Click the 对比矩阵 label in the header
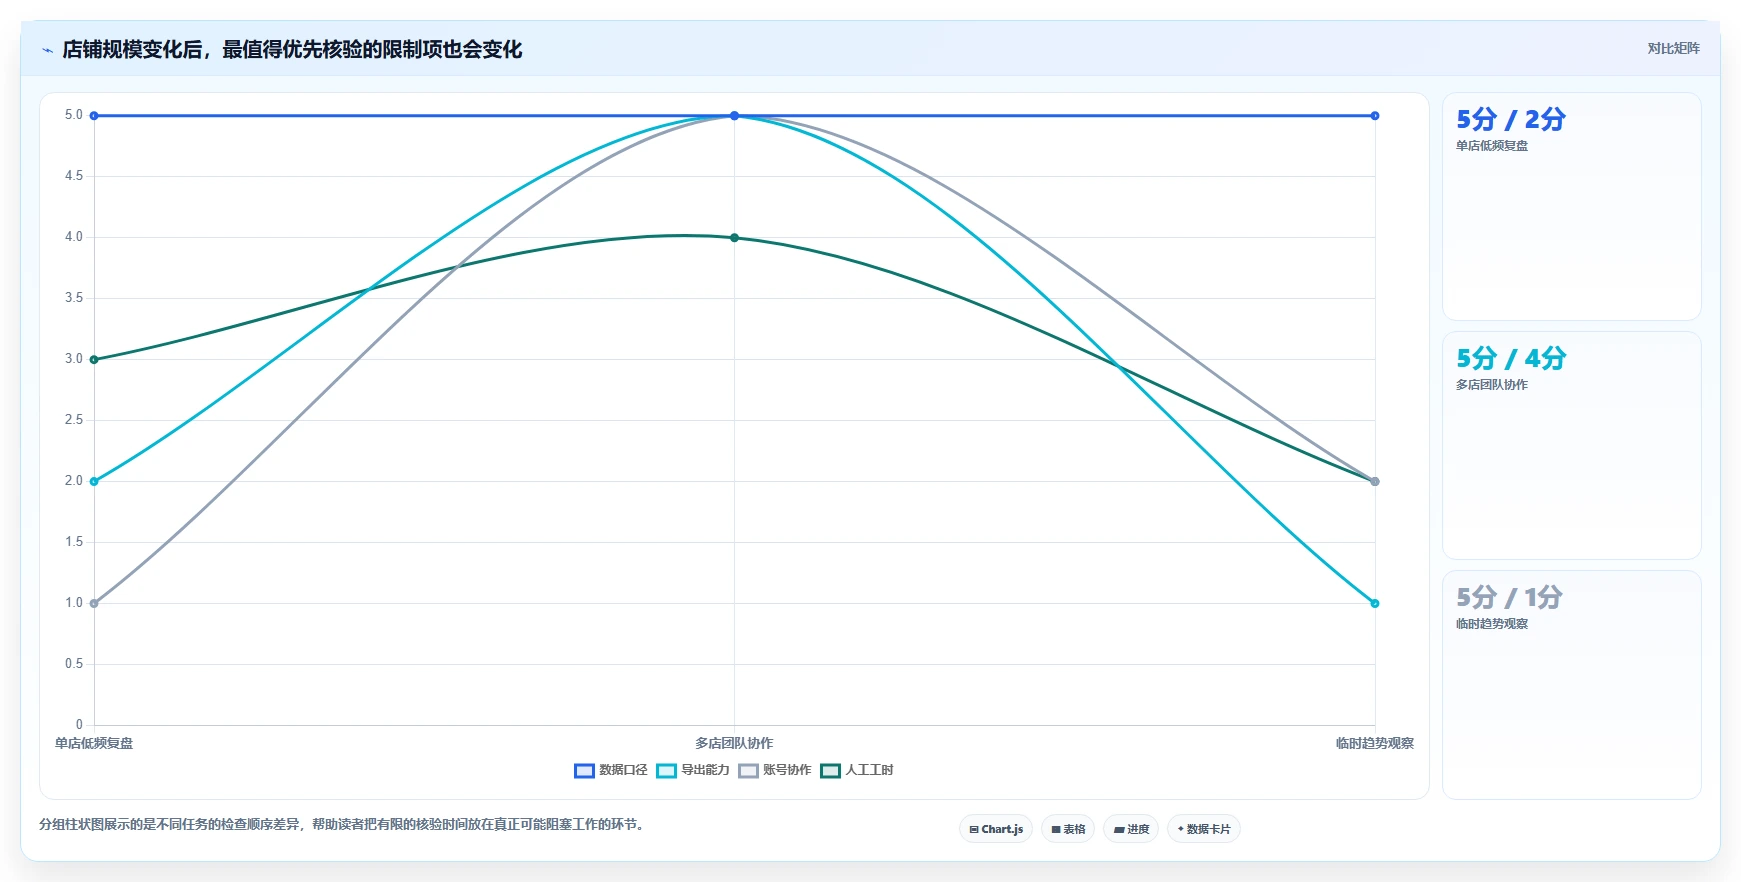 click(x=1673, y=48)
